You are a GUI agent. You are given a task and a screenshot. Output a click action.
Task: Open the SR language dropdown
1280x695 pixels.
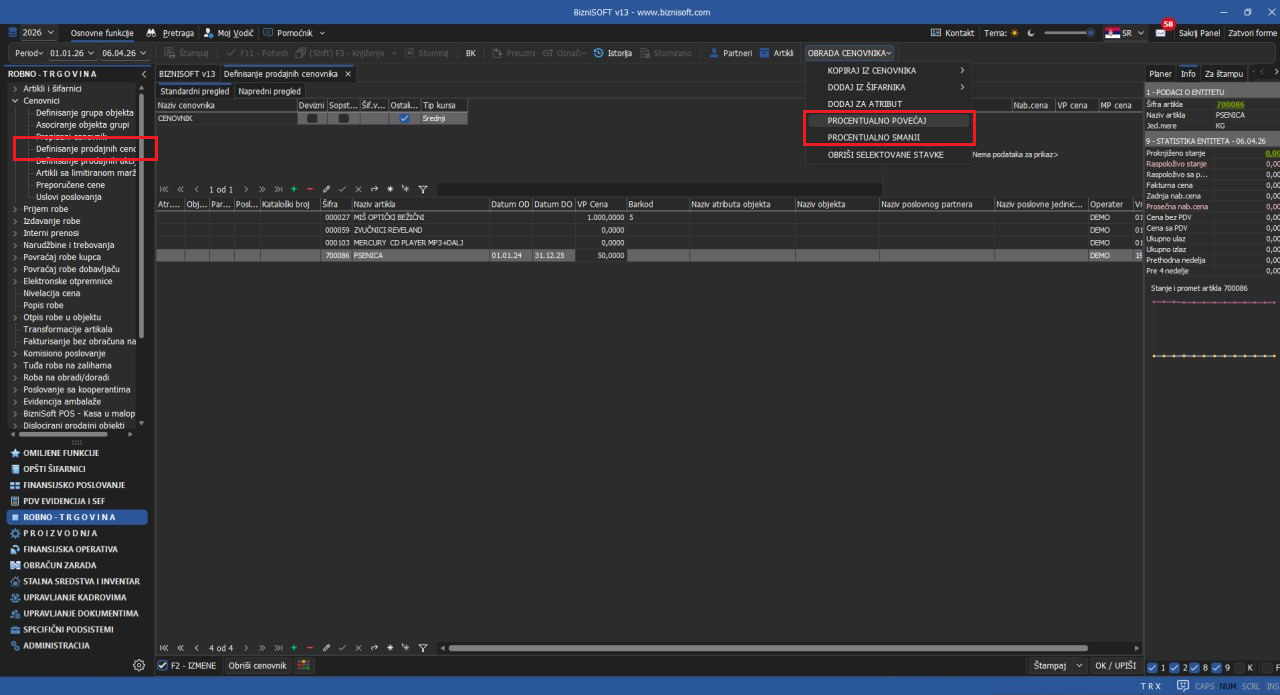click(x=1125, y=33)
